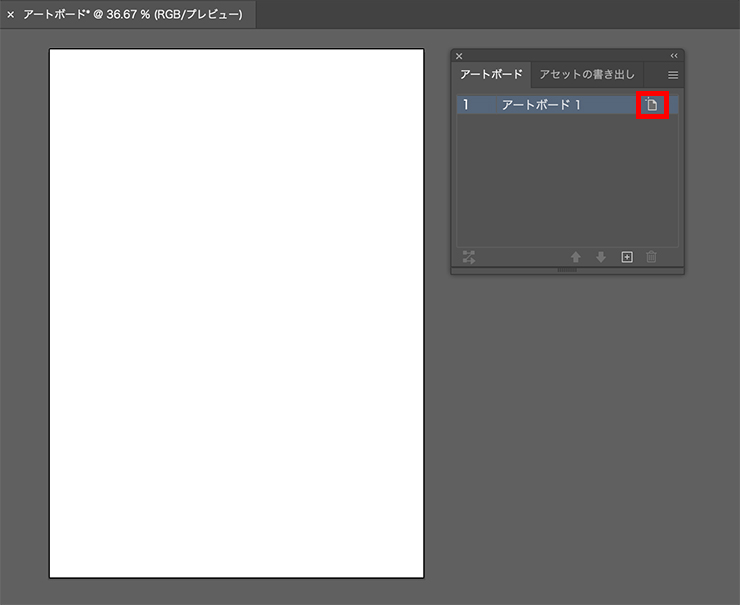Click the move down arrow icon
This screenshot has height=605, width=740.
(x=601, y=257)
